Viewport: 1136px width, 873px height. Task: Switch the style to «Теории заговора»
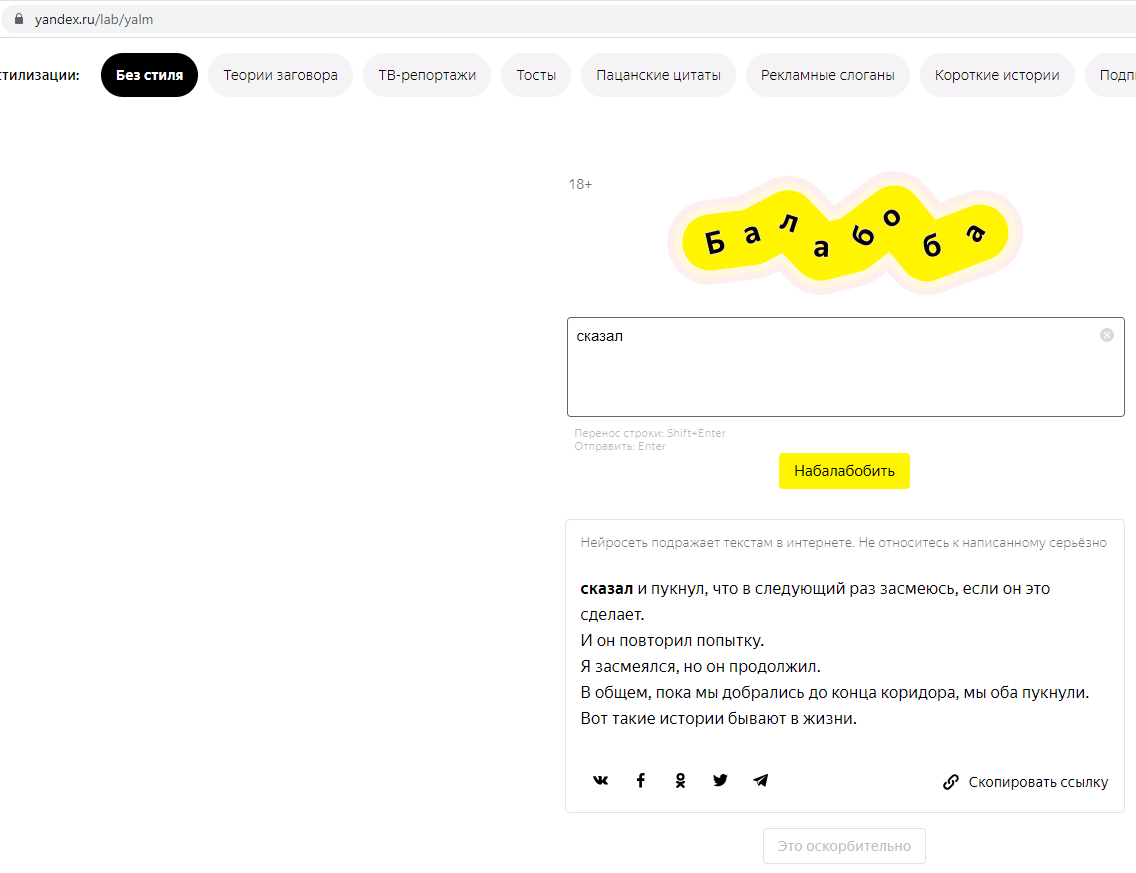pyautogui.click(x=280, y=75)
